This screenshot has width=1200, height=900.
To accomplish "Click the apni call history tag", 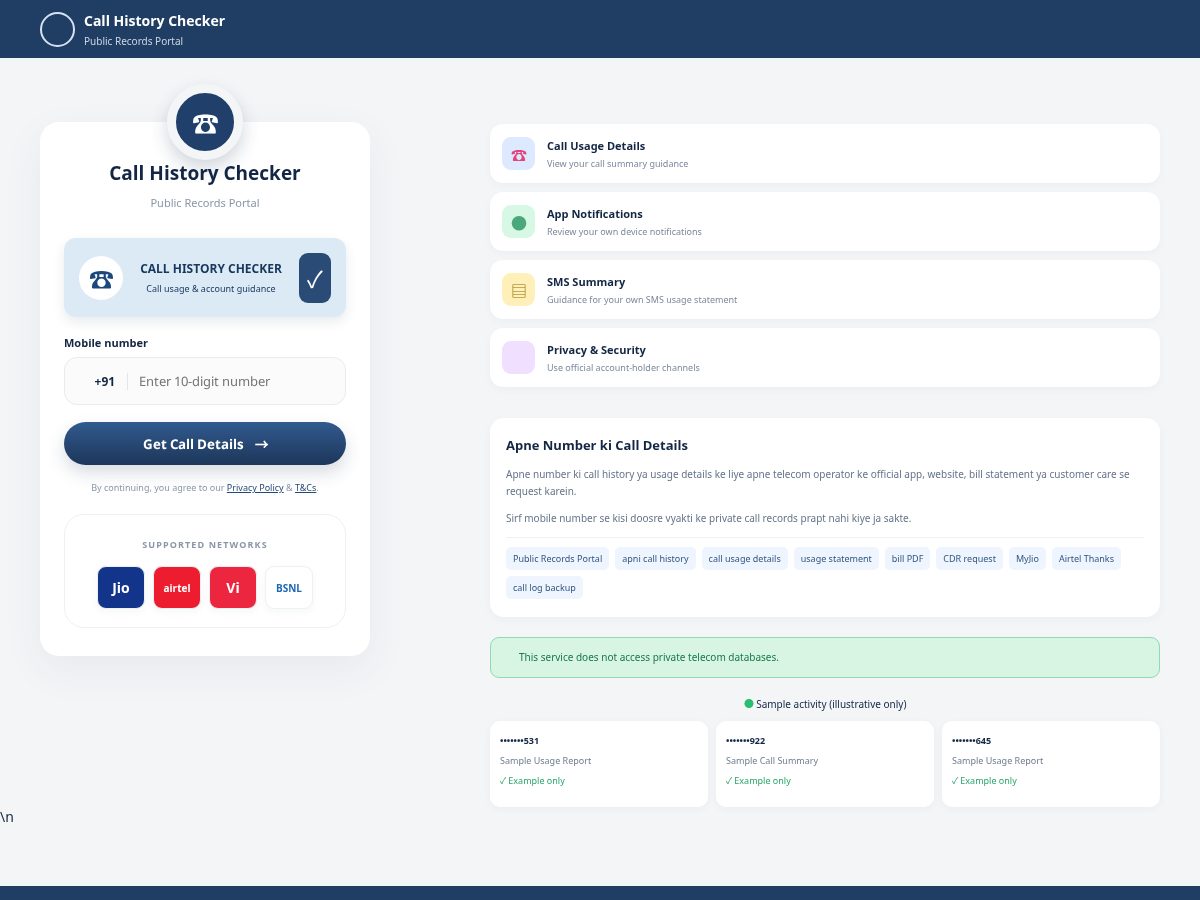I will 655,559.
